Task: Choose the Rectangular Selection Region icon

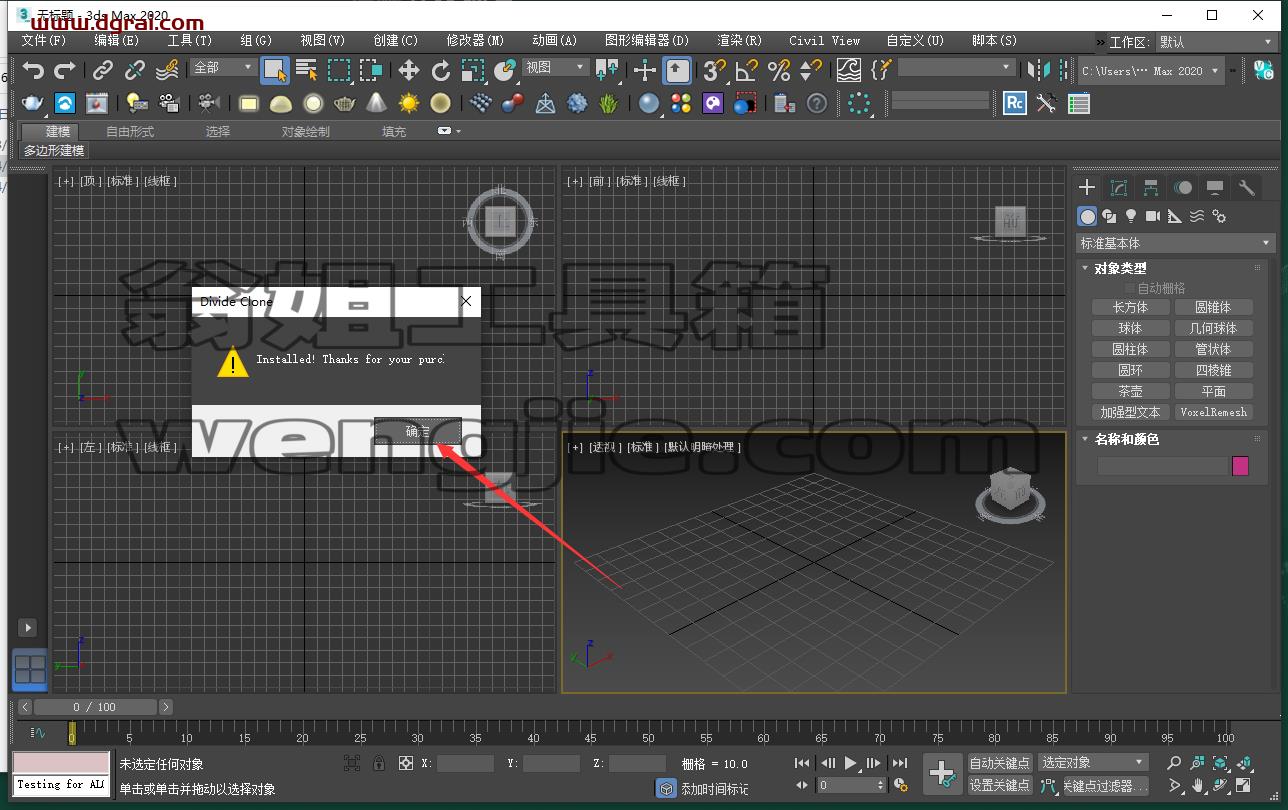Action: coord(339,70)
